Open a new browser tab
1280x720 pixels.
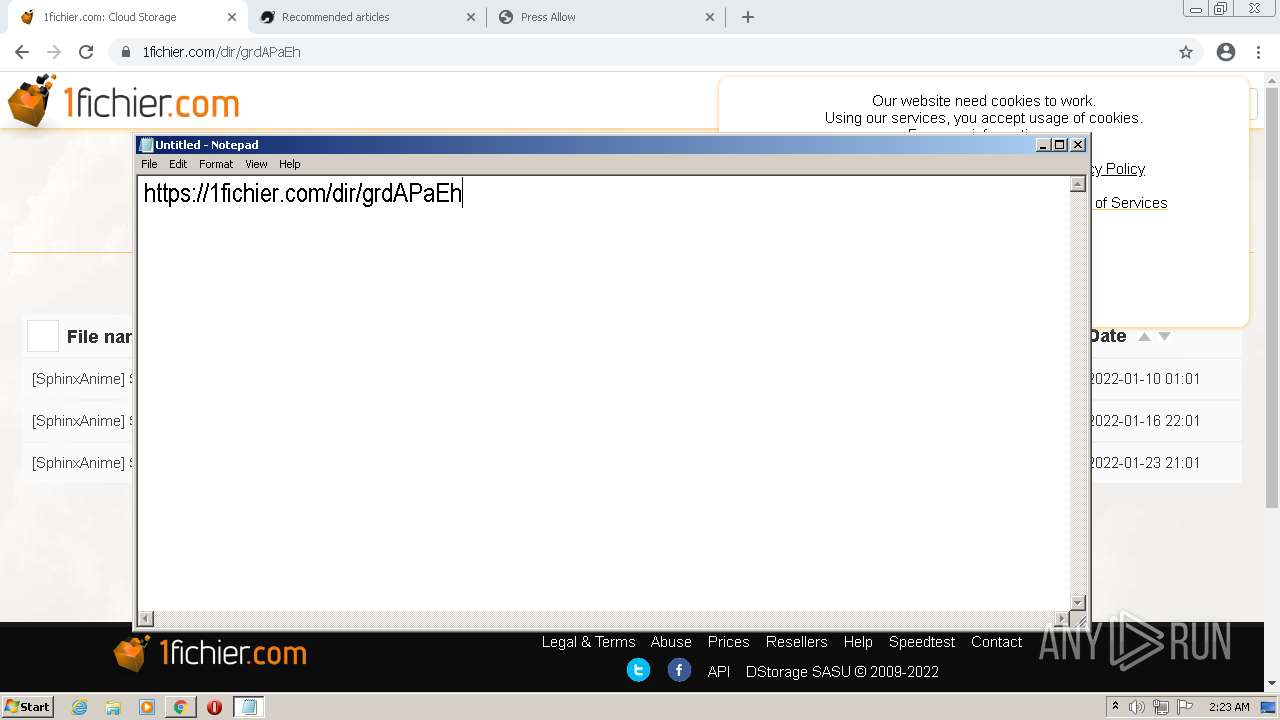[x=748, y=17]
